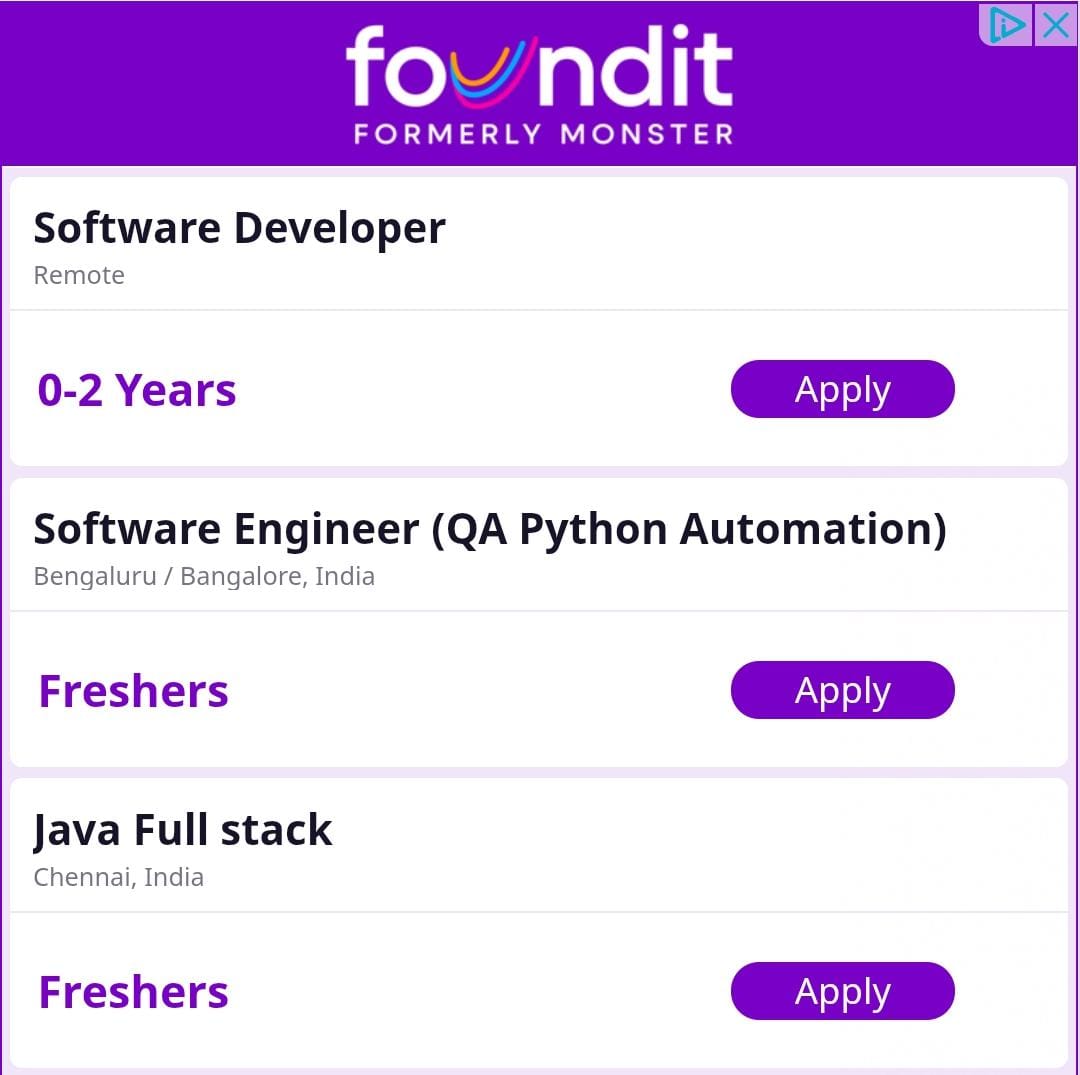Click the Chennai, India location text
This screenshot has height=1075, width=1080.
(118, 878)
